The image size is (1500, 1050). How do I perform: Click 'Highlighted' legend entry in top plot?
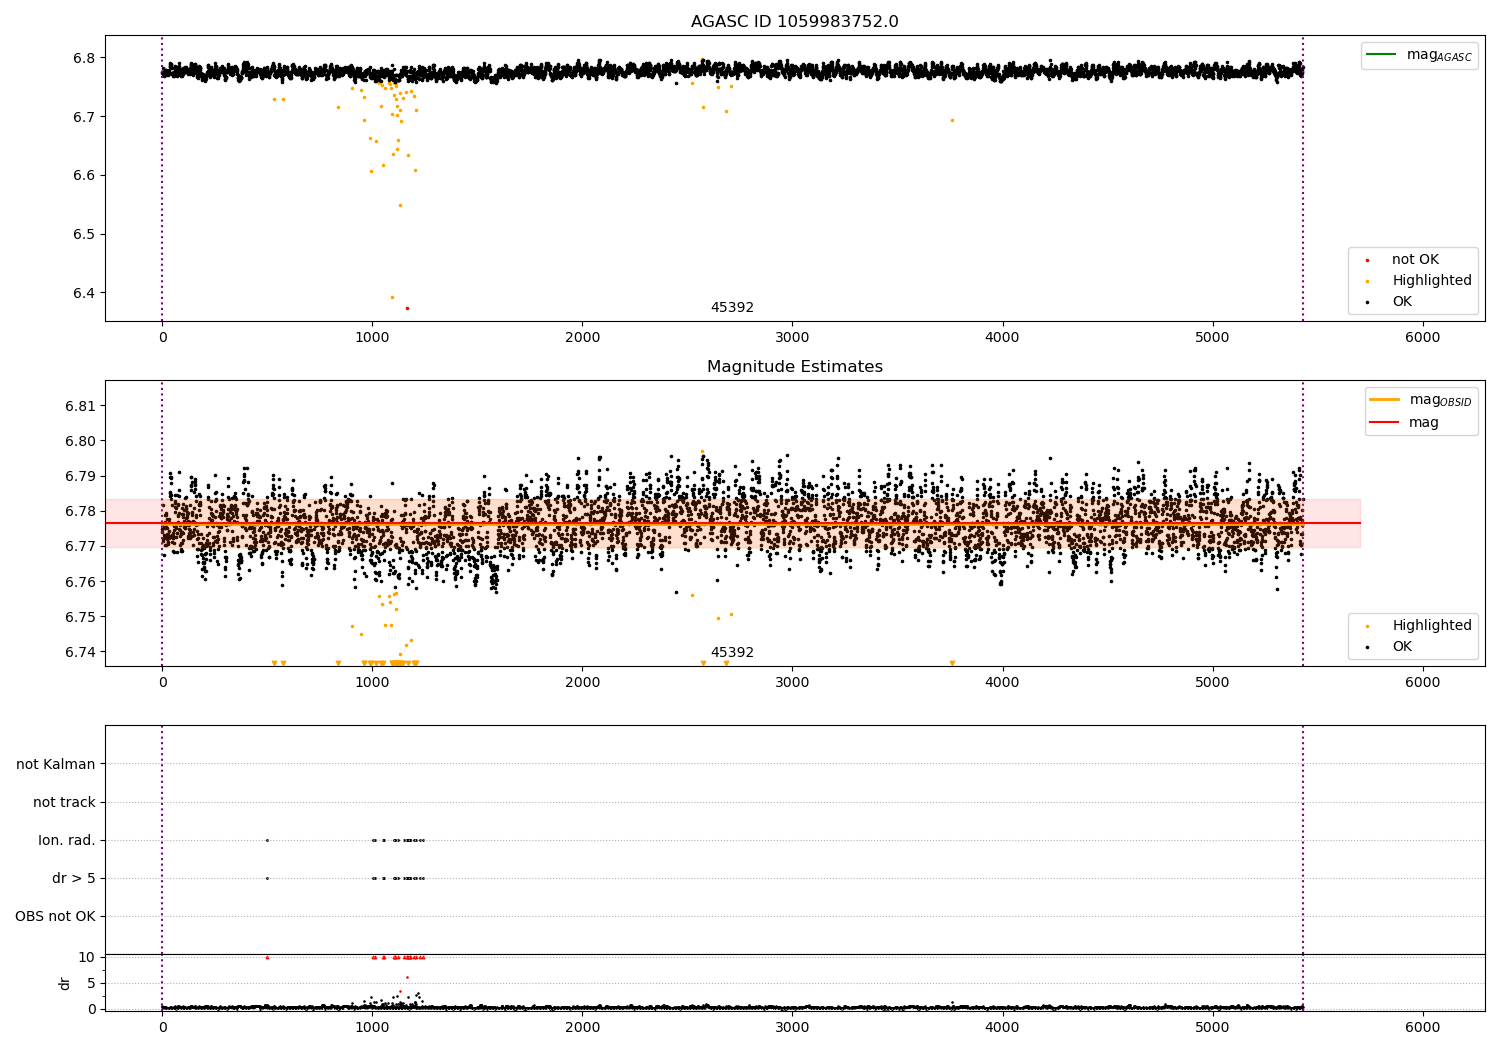[x=1419, y=281]
